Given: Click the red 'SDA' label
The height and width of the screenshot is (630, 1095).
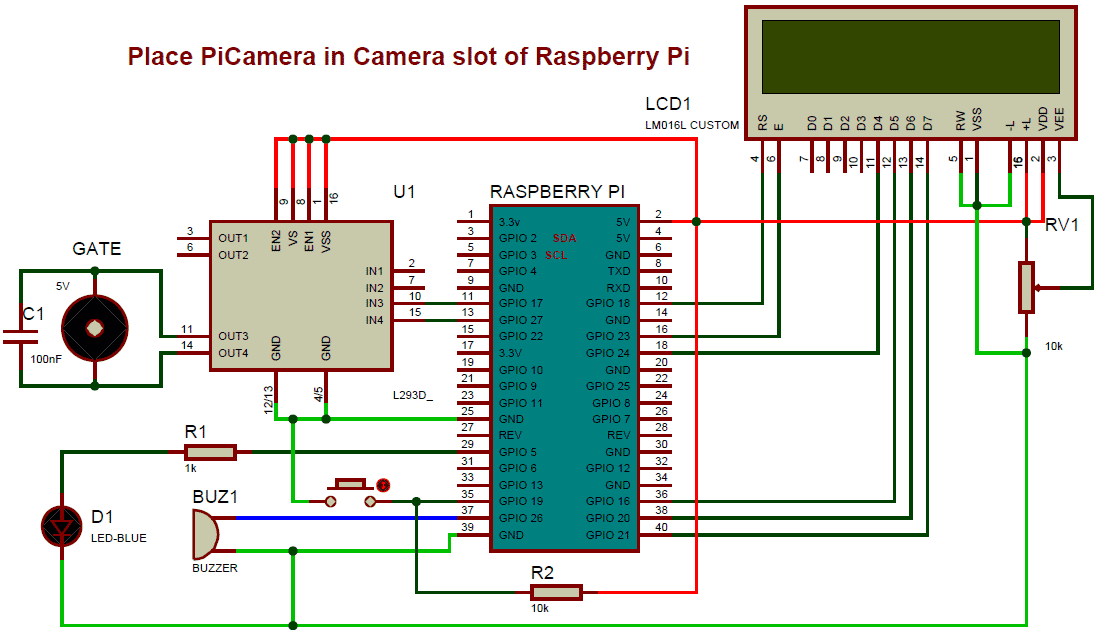Looking at the screenshot, I should click(564, 238).
